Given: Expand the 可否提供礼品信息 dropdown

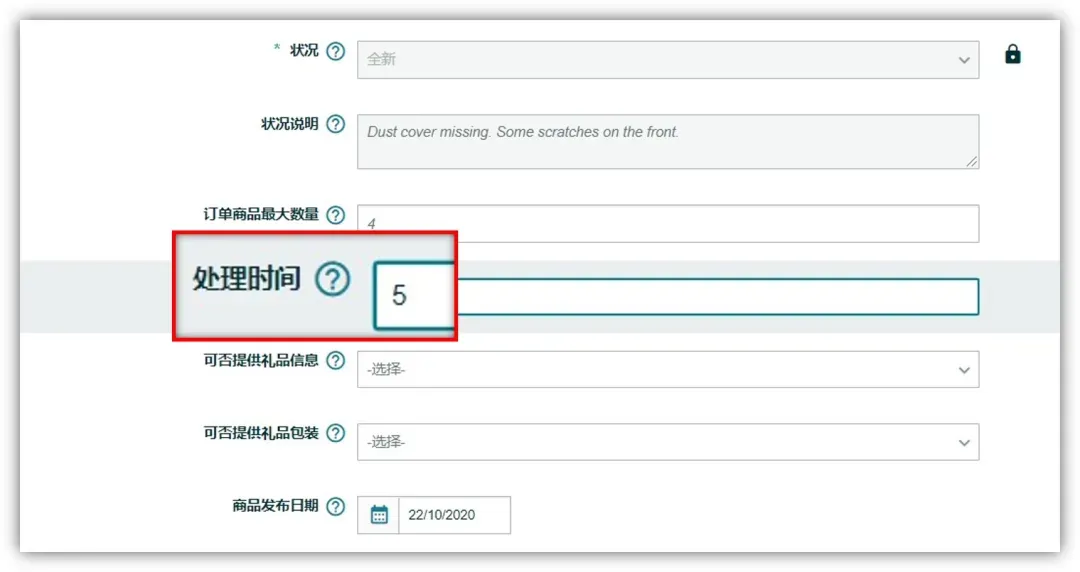Looking at the screenshot, I should coord(668,369).
